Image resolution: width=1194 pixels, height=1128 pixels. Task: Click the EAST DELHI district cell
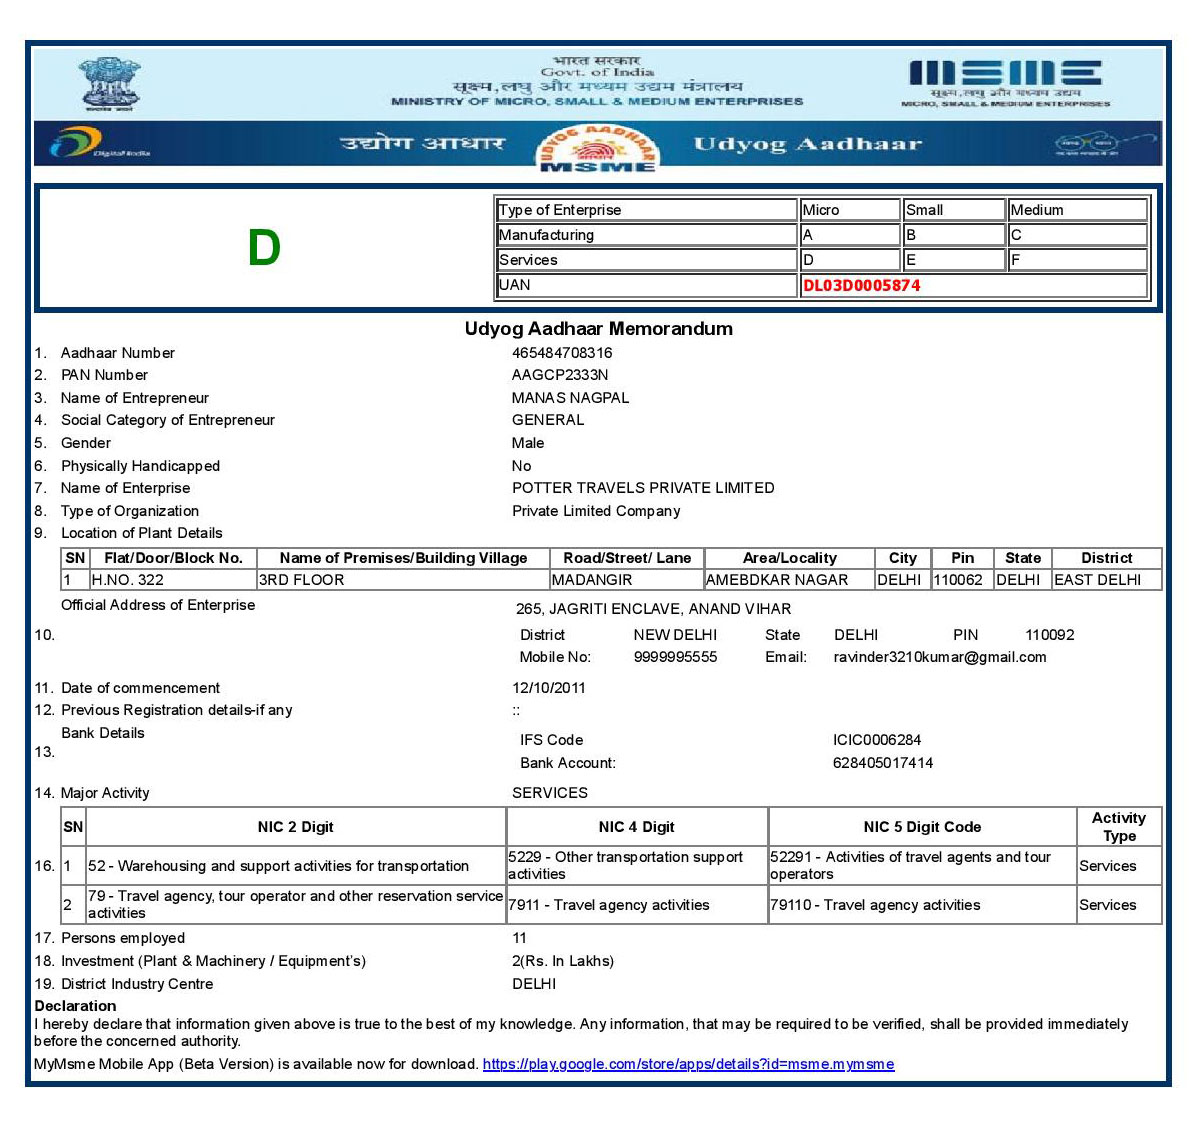pyautogui.click(x=1106, y=580)
